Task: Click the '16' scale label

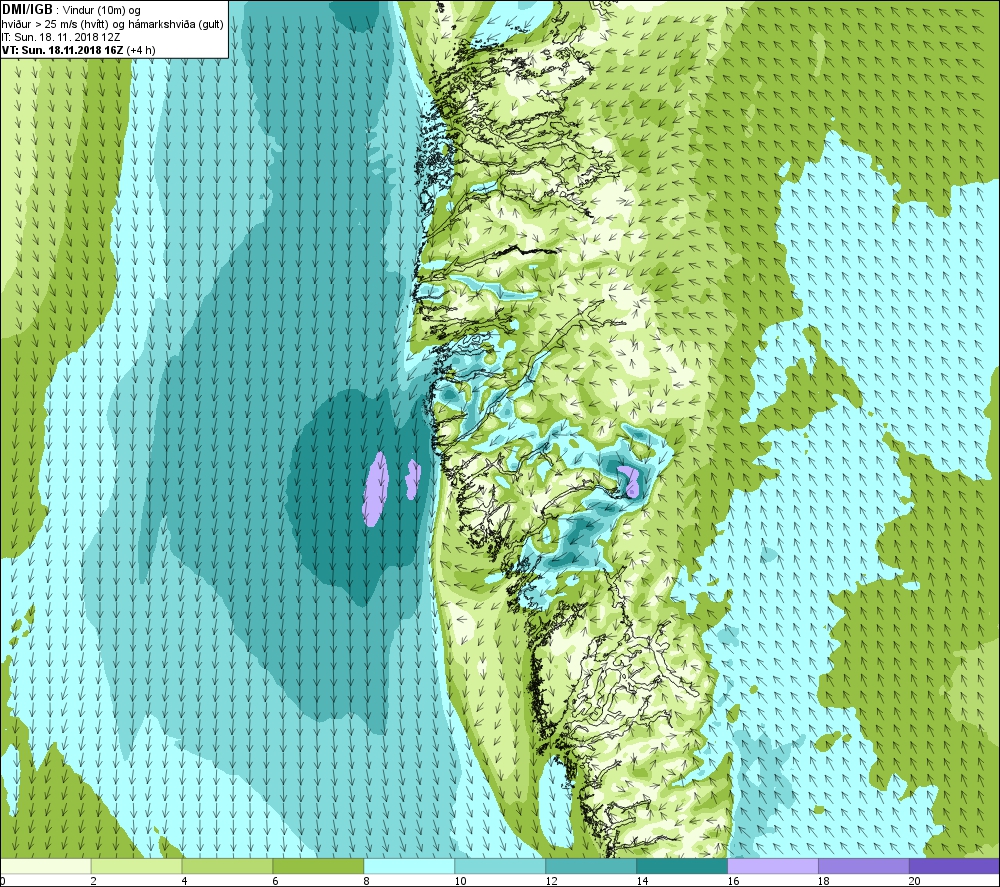Action: (733, 881)
